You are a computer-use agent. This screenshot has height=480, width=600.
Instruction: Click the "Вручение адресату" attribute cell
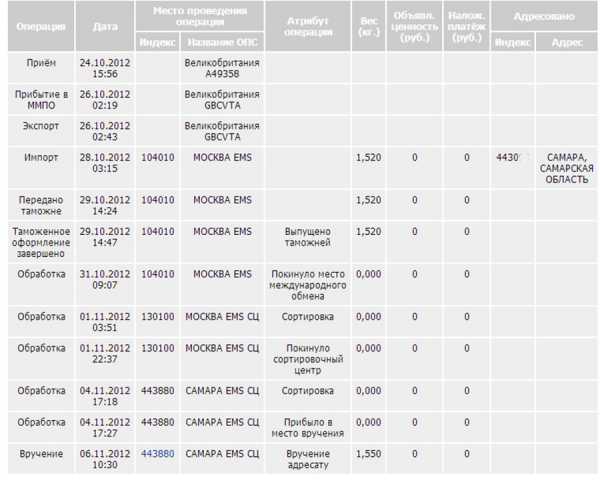[308, 459]
